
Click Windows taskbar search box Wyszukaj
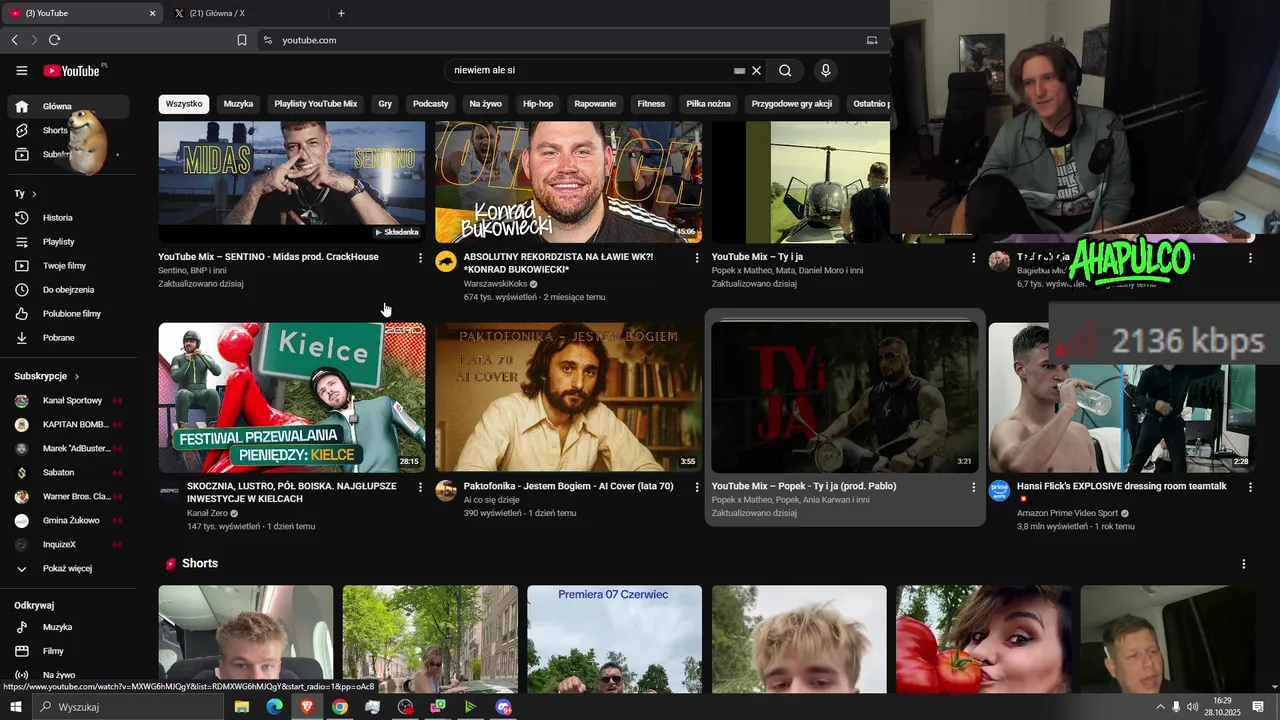(127, 707)
